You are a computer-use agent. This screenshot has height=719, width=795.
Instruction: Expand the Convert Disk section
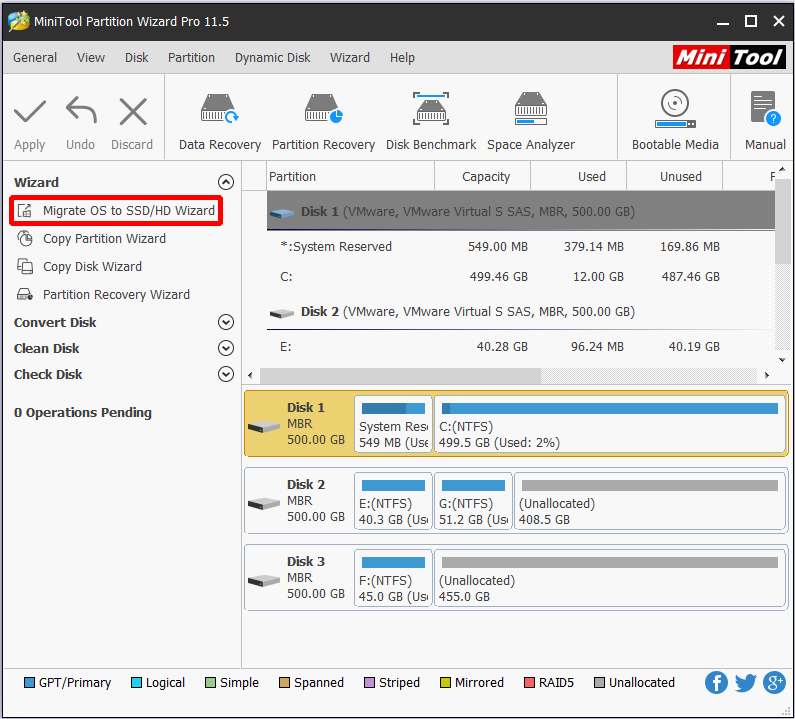click(x=226, y=322)
